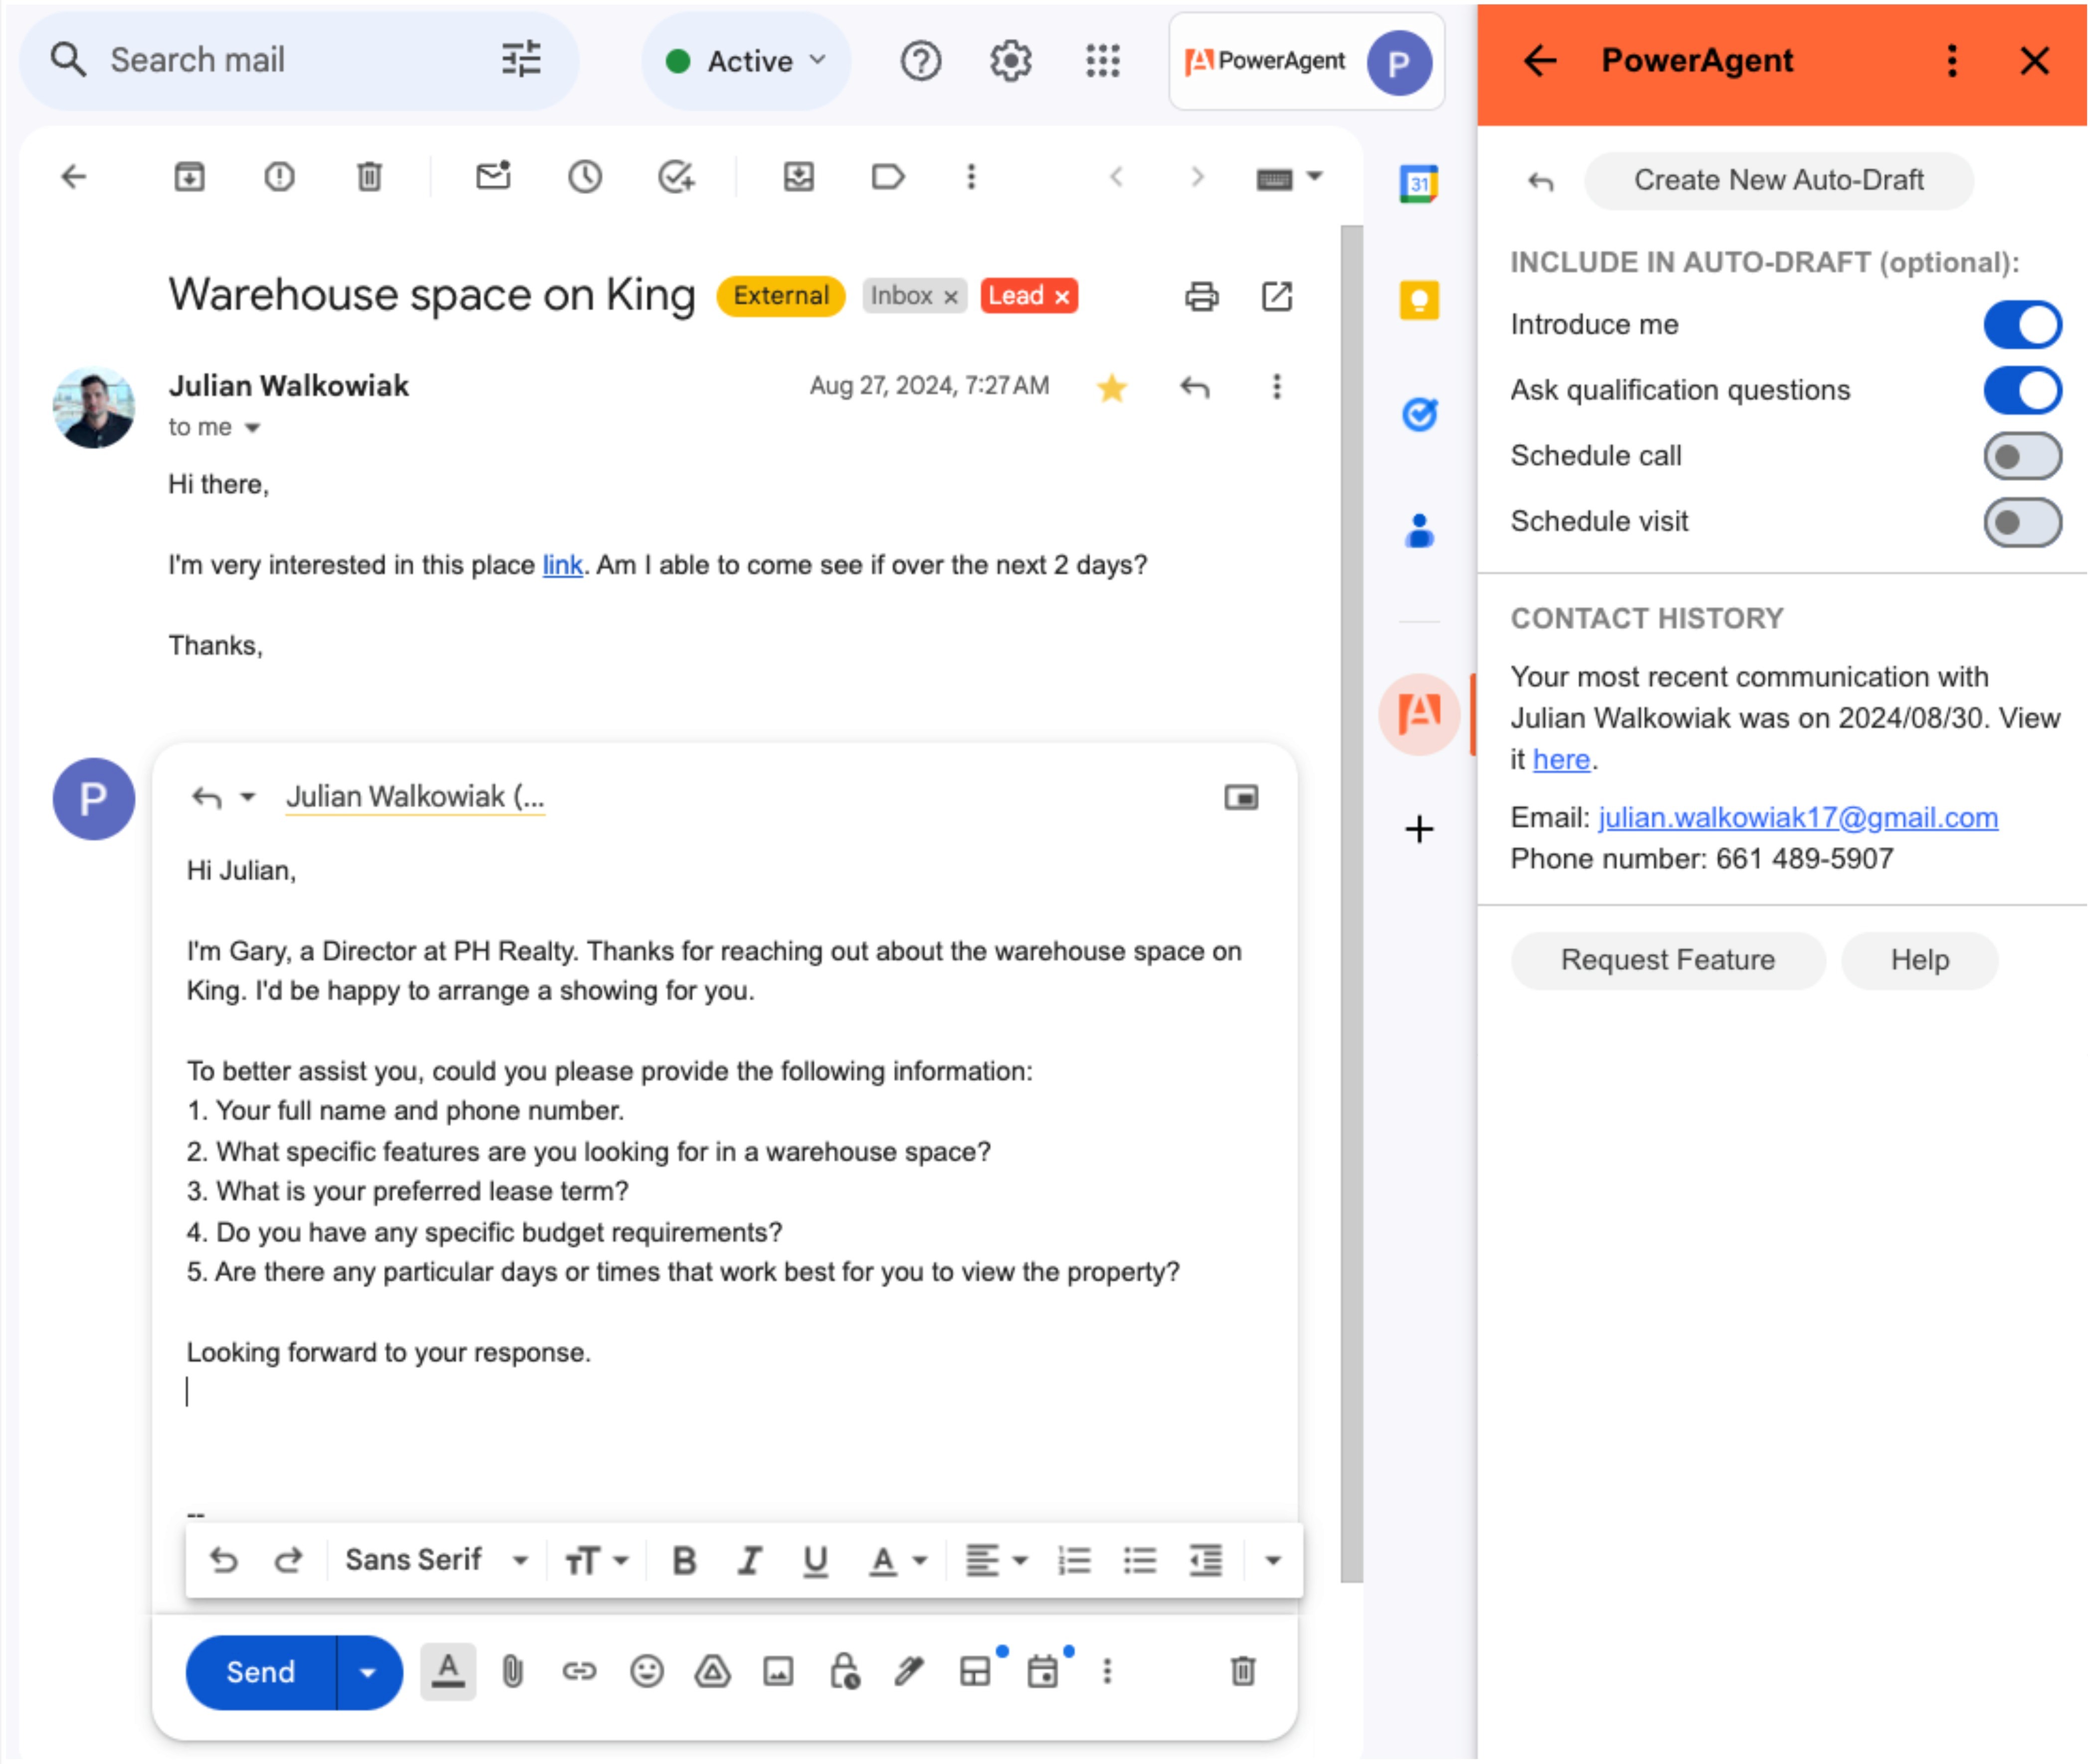This screenshot has height=1764, width=2090.
Task: Insert emoji into the reply
Action: click(x=646, y=1671)
